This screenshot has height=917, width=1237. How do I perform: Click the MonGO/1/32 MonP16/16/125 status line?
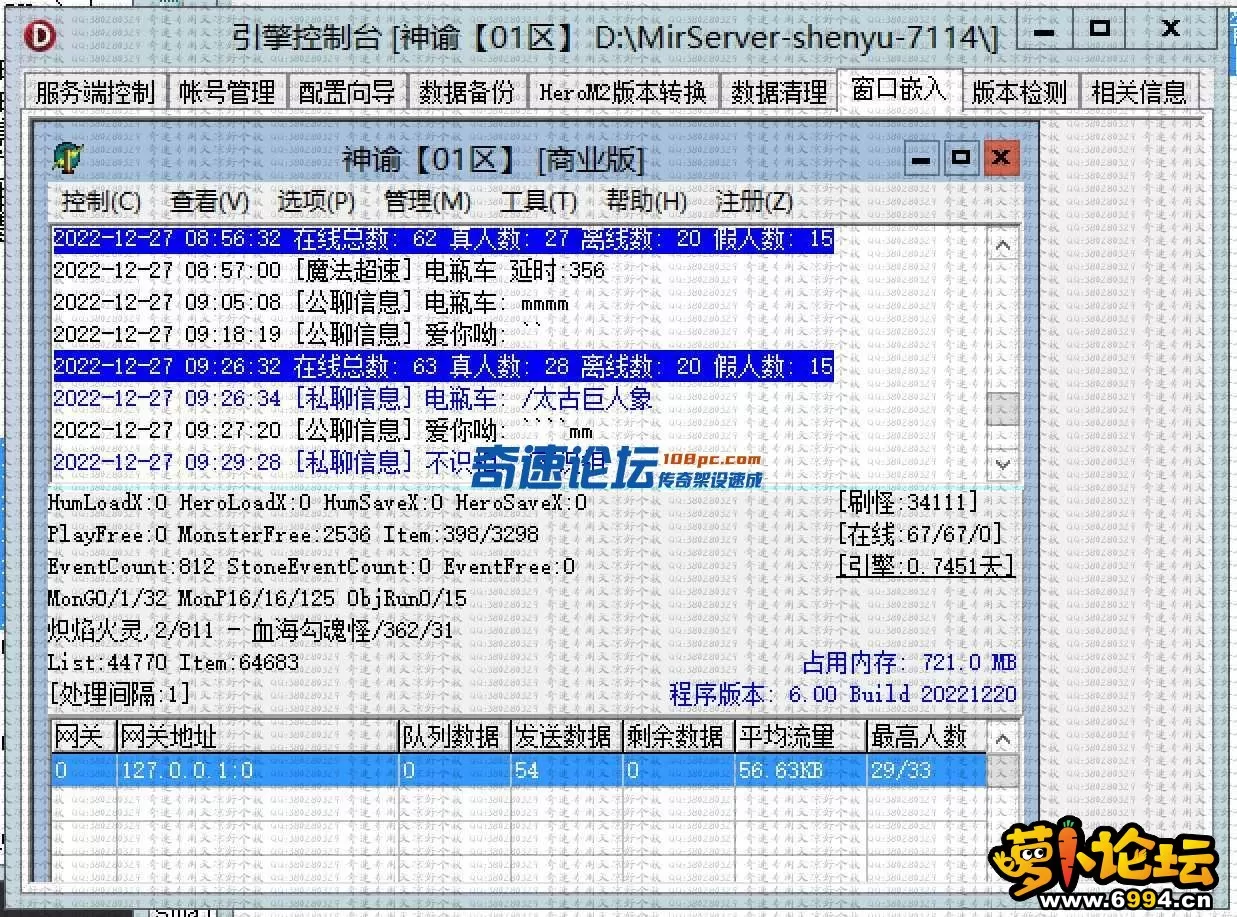(x=257, y=599)
